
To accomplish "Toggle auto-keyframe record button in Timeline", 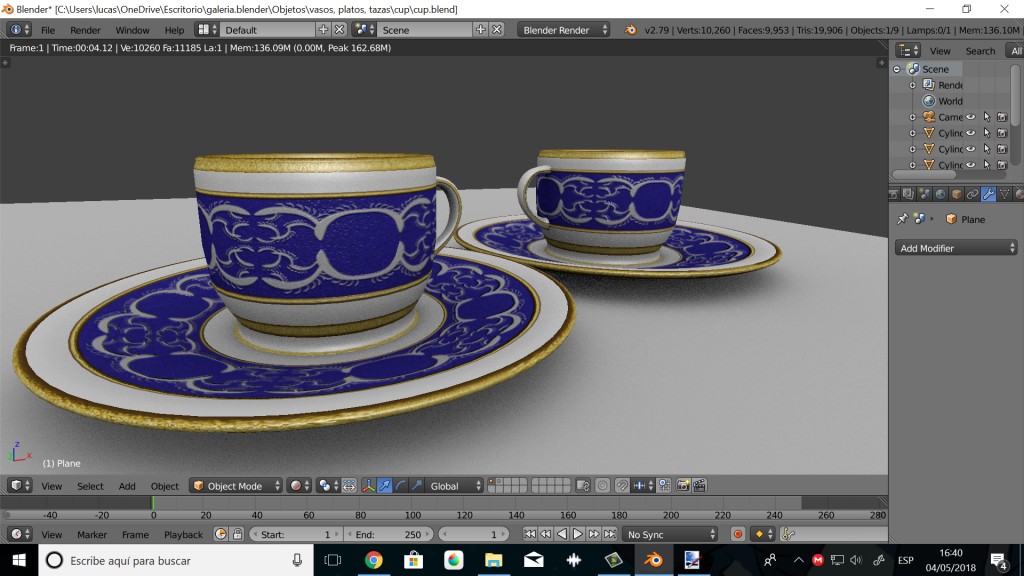I will coord(739,535).
